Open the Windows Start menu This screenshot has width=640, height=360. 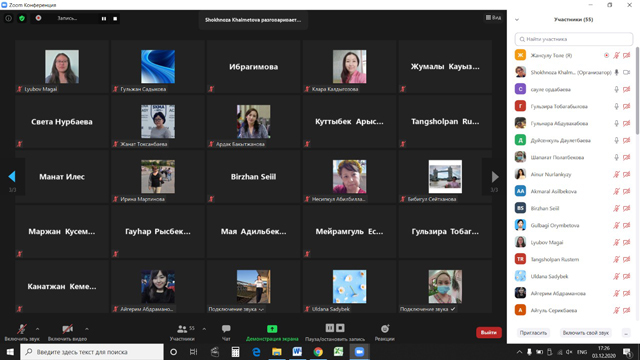pyautogui.click(x=10, y=352)
